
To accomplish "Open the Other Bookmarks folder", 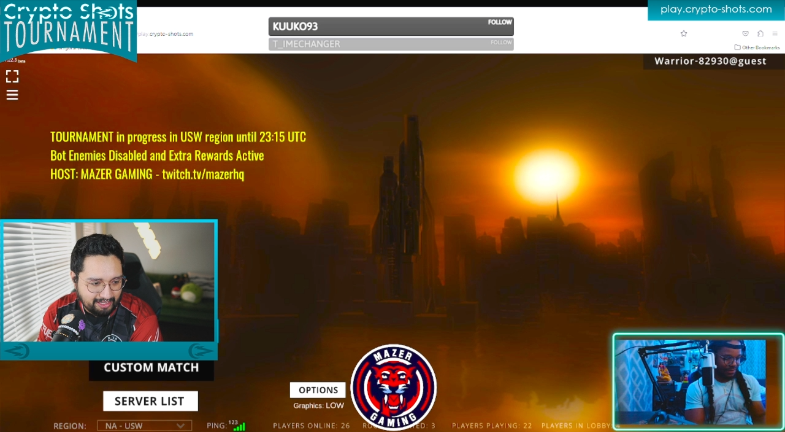I will click(756, 47).
